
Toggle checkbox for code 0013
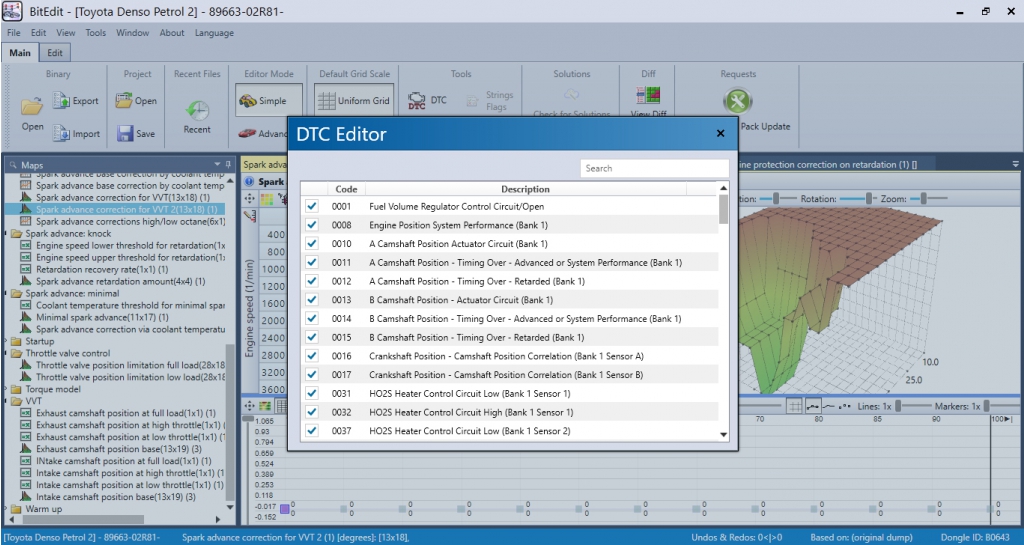312,300
